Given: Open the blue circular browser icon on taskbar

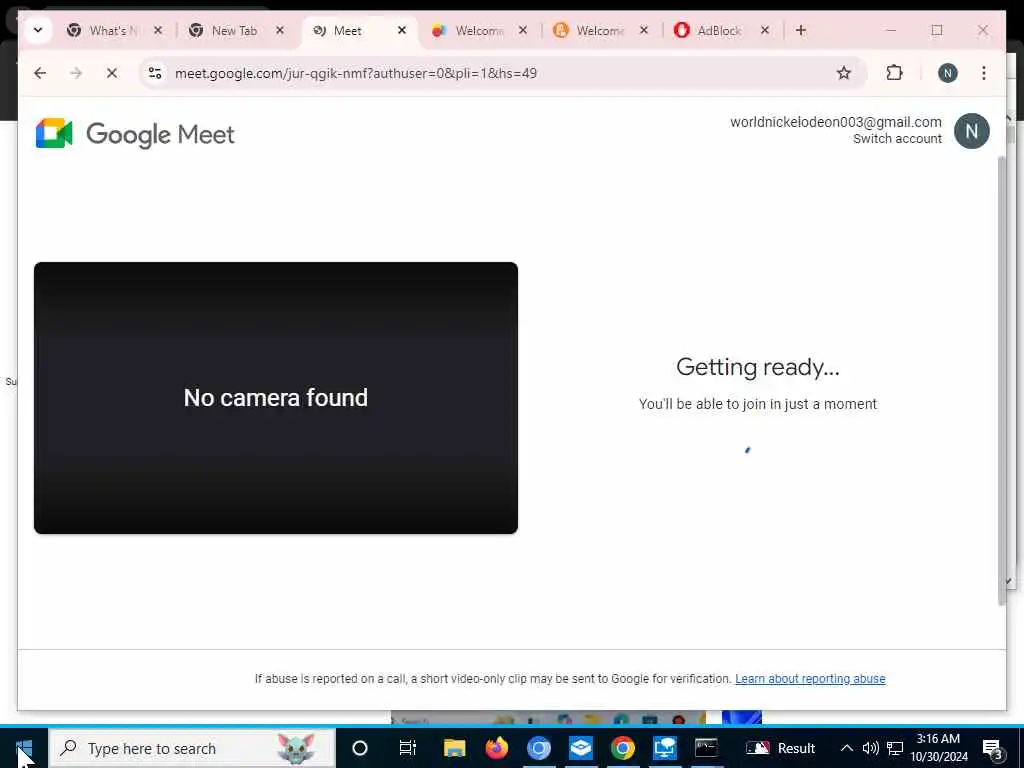Looking at the screenshot, I should tap(539, 748).
